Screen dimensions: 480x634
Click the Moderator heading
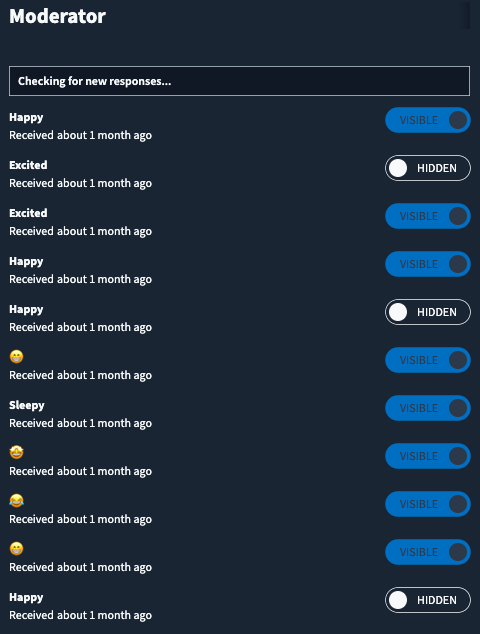click(57, 16)
